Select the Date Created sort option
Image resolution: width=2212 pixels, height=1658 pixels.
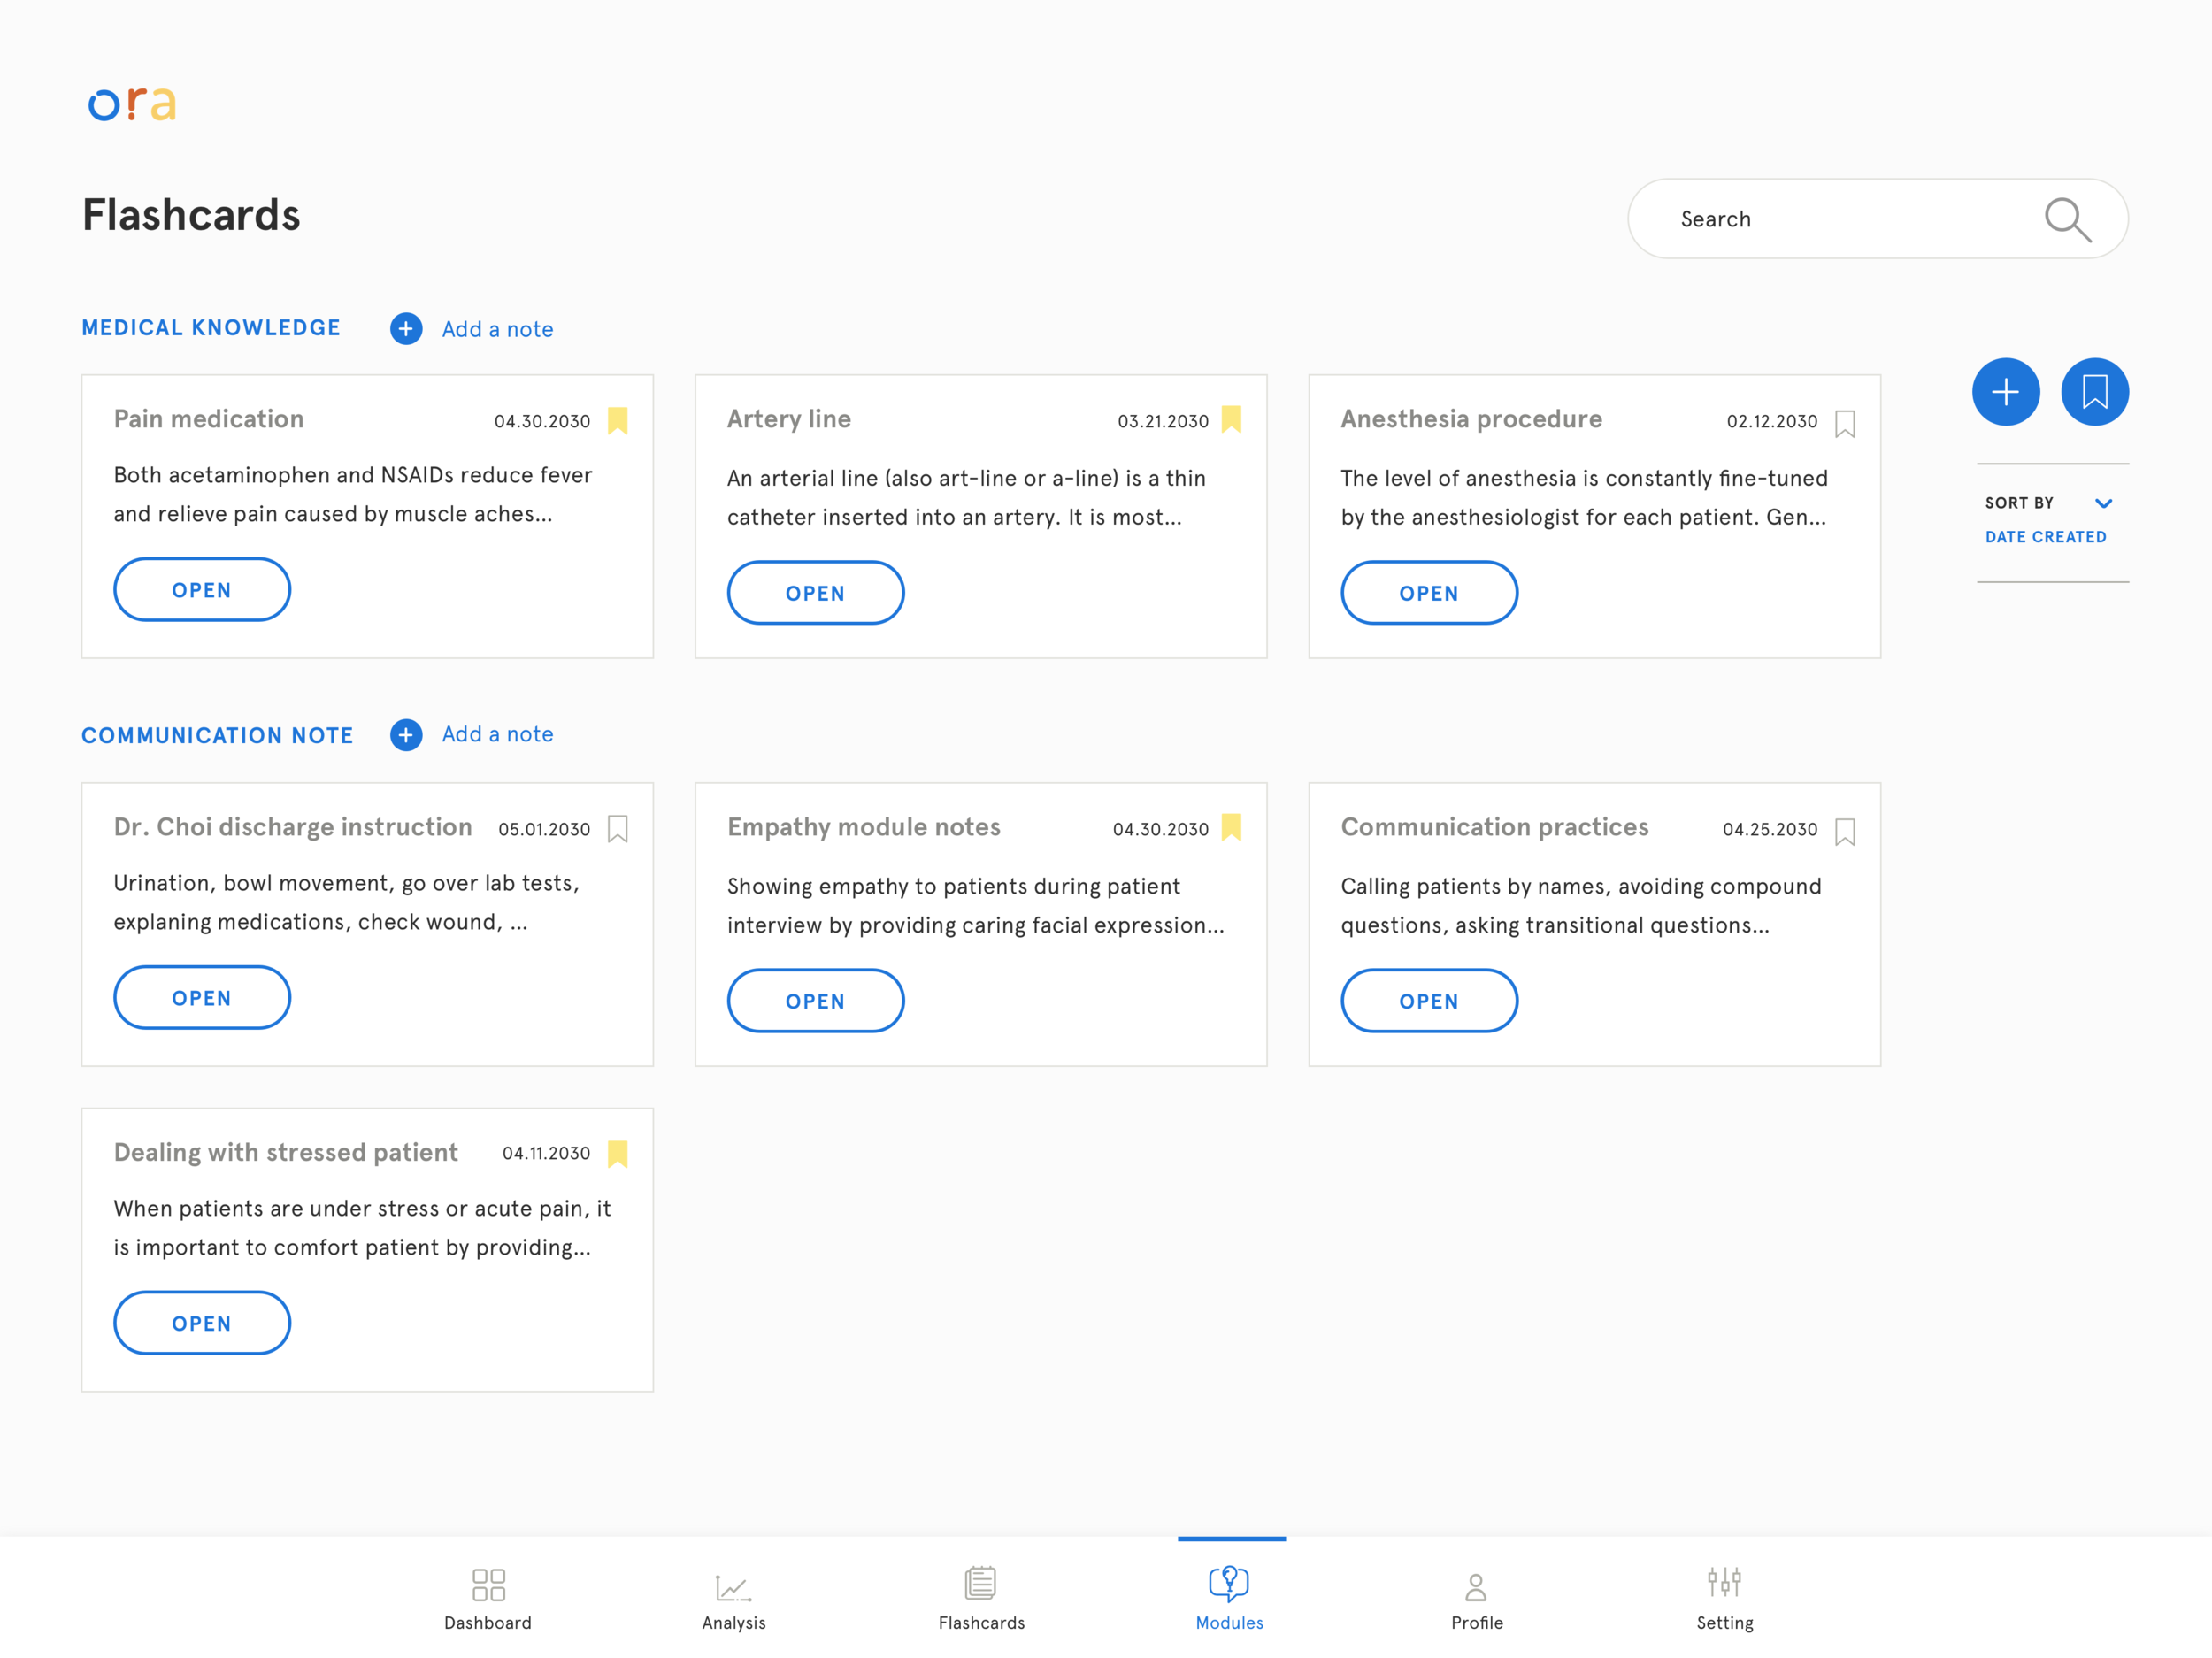tap(2045, 537)
